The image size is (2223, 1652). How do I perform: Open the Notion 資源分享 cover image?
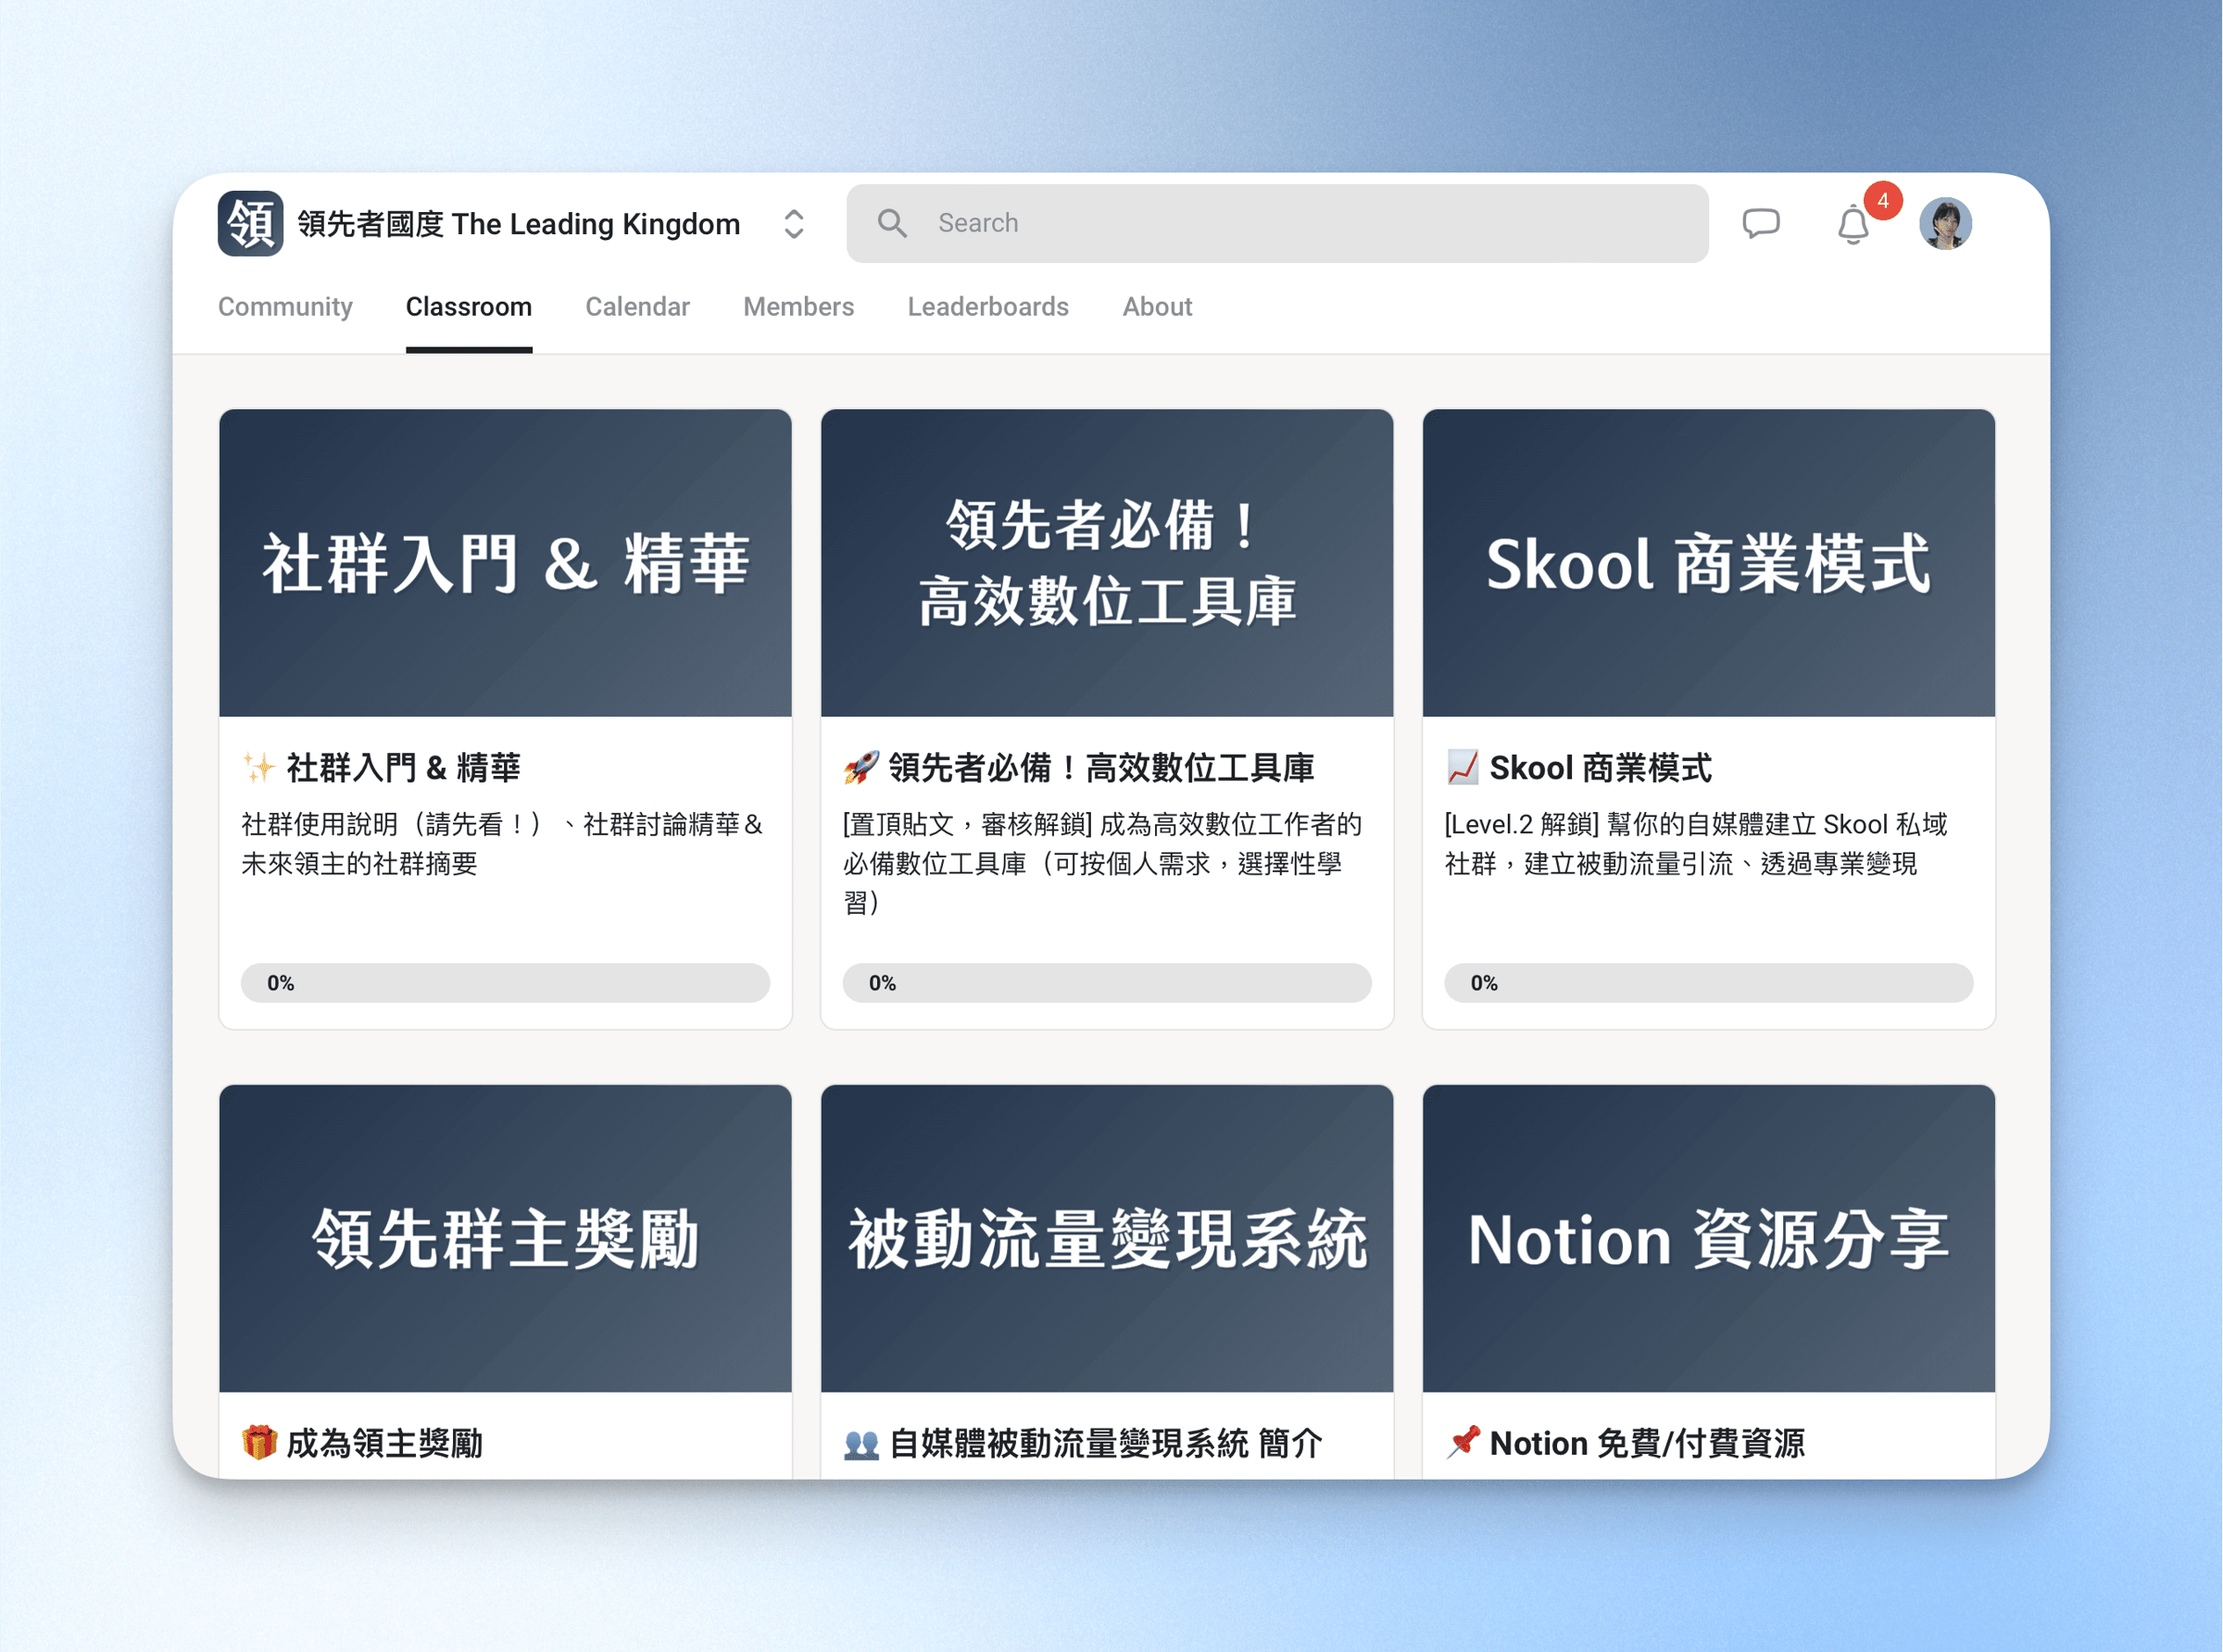1708,1238
